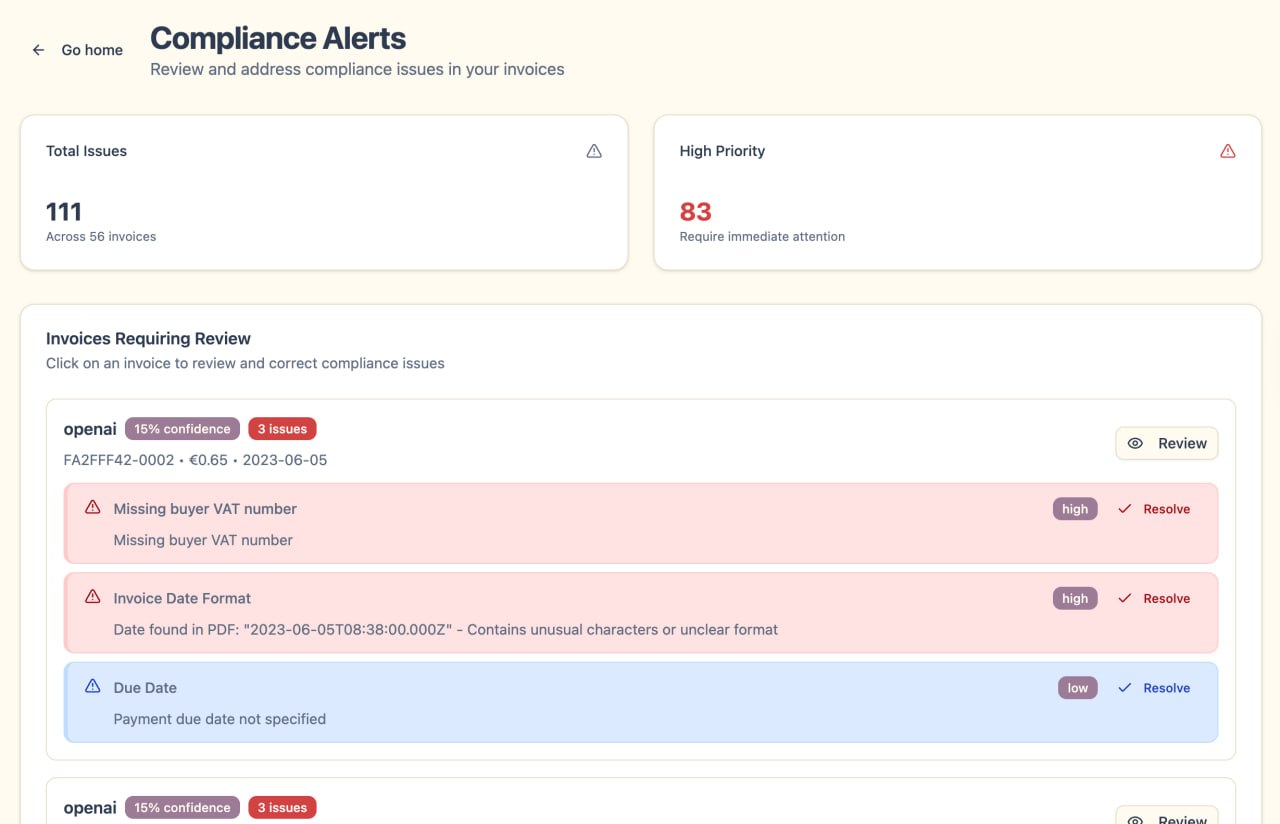1280x824 pixels.
Task: Click warning icon on Missing buyer VAT number
Action: (93, 508)
